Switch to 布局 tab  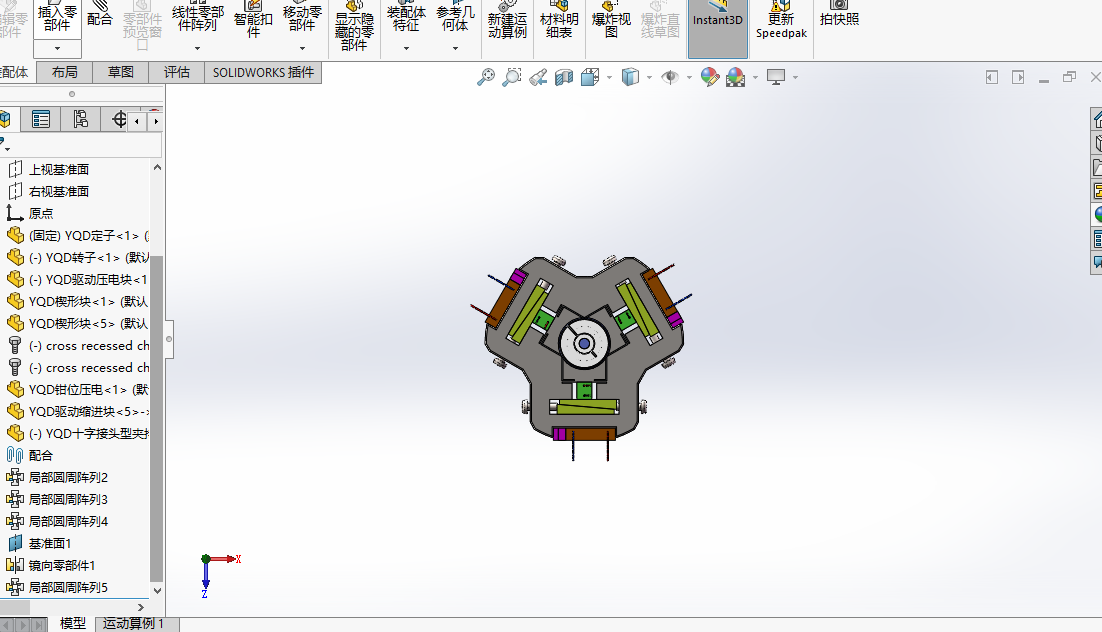click(x=65, y=72)
